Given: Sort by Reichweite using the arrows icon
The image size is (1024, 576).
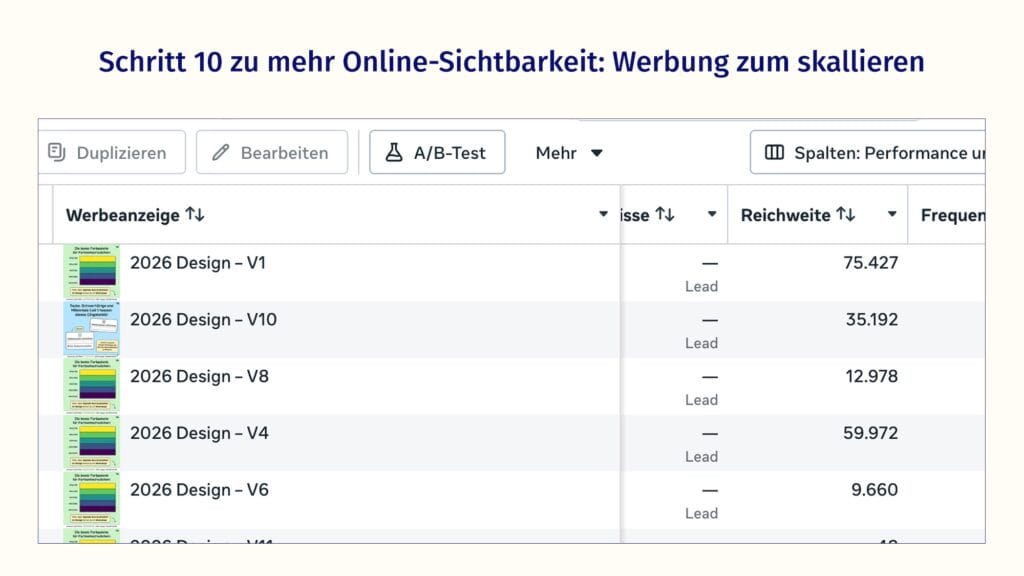Looking at the screenshot, I should tap(846, 214).
